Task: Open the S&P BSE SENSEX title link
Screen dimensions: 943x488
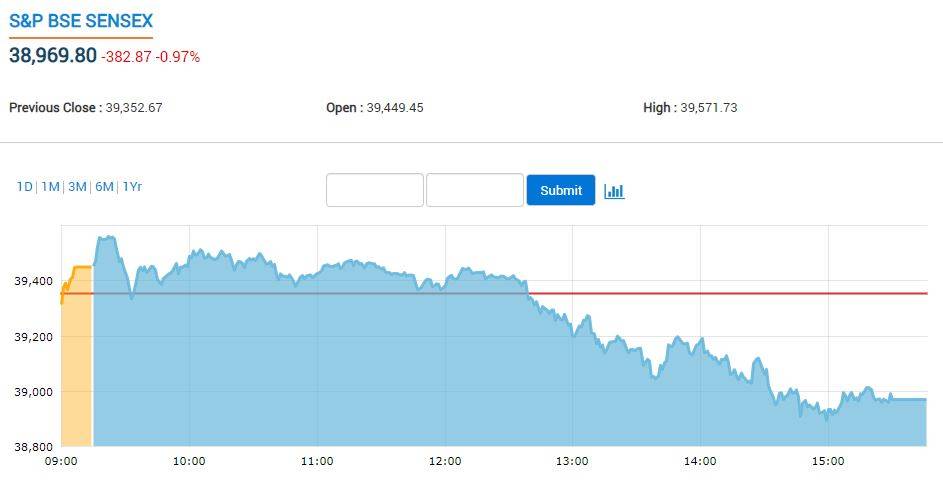Action: click(x=81, y=21)
